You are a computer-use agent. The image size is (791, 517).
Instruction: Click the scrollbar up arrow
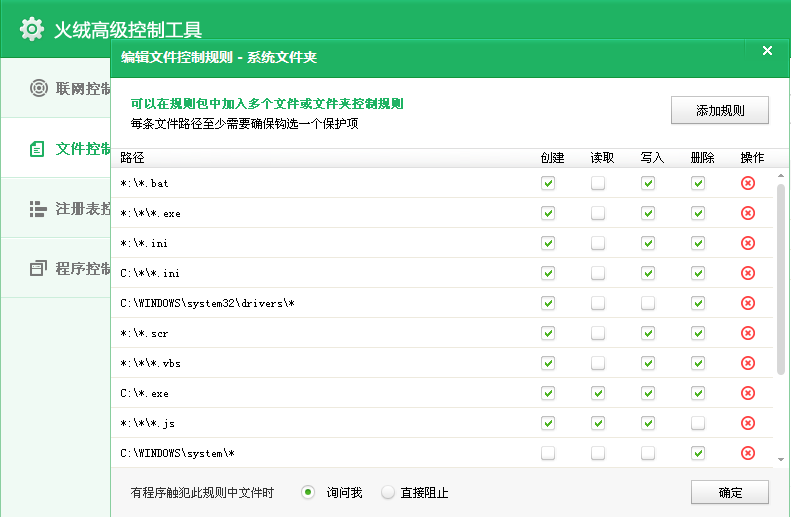(x=780, y=176)
